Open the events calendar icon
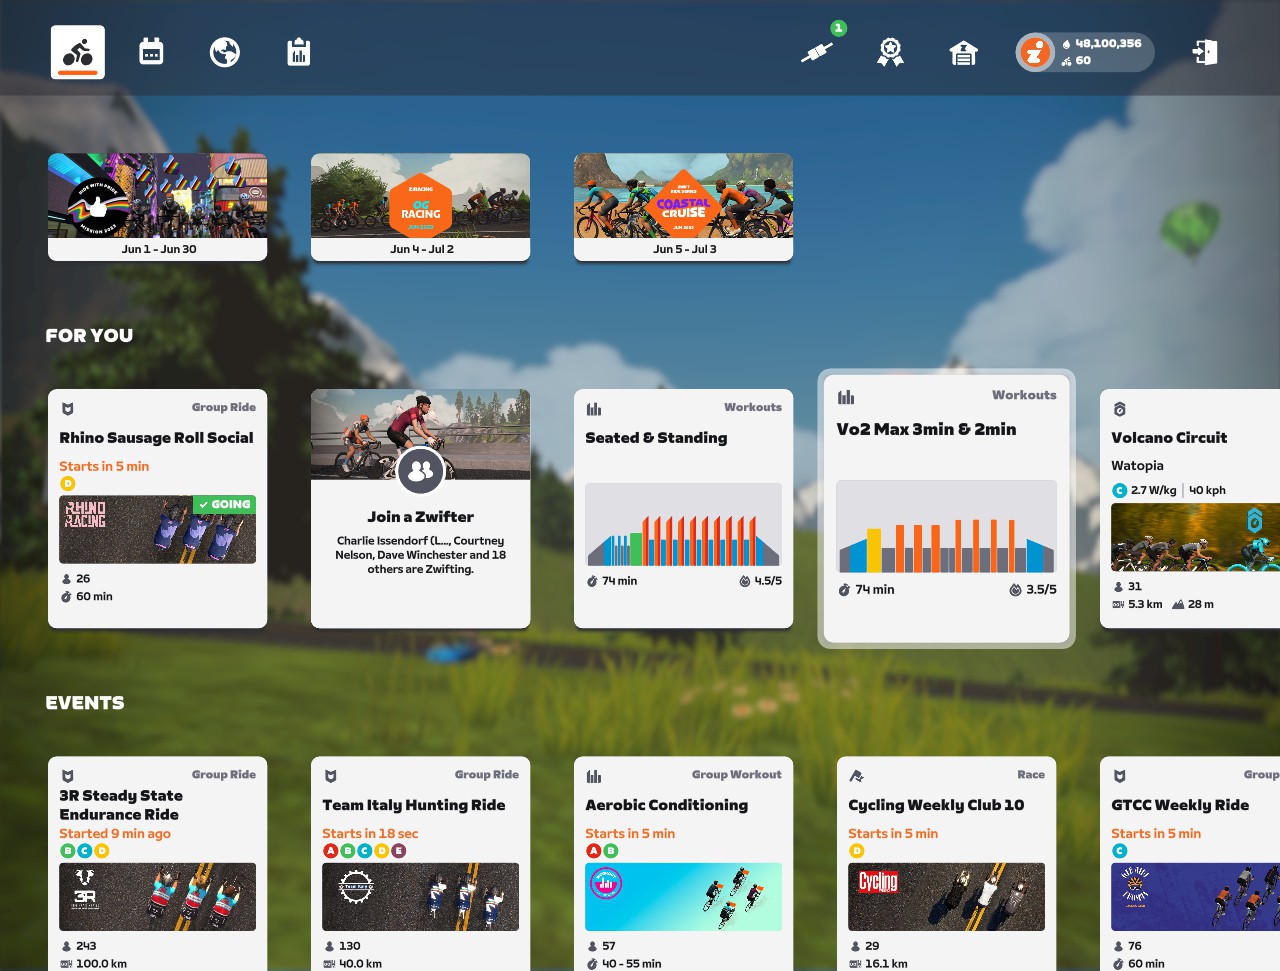 (151, 52)
